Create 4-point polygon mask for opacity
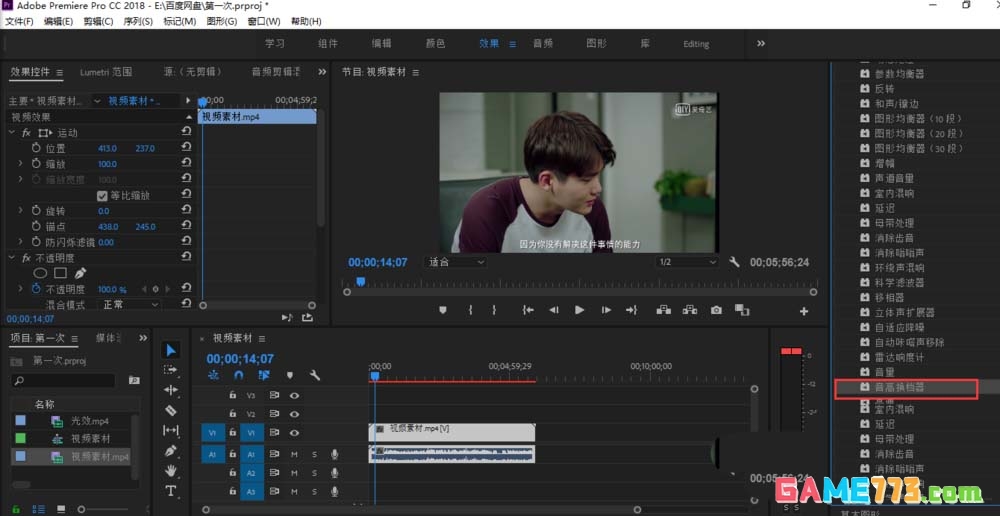This screenshot has width=1000, height=516. click(x=60, y=273)
